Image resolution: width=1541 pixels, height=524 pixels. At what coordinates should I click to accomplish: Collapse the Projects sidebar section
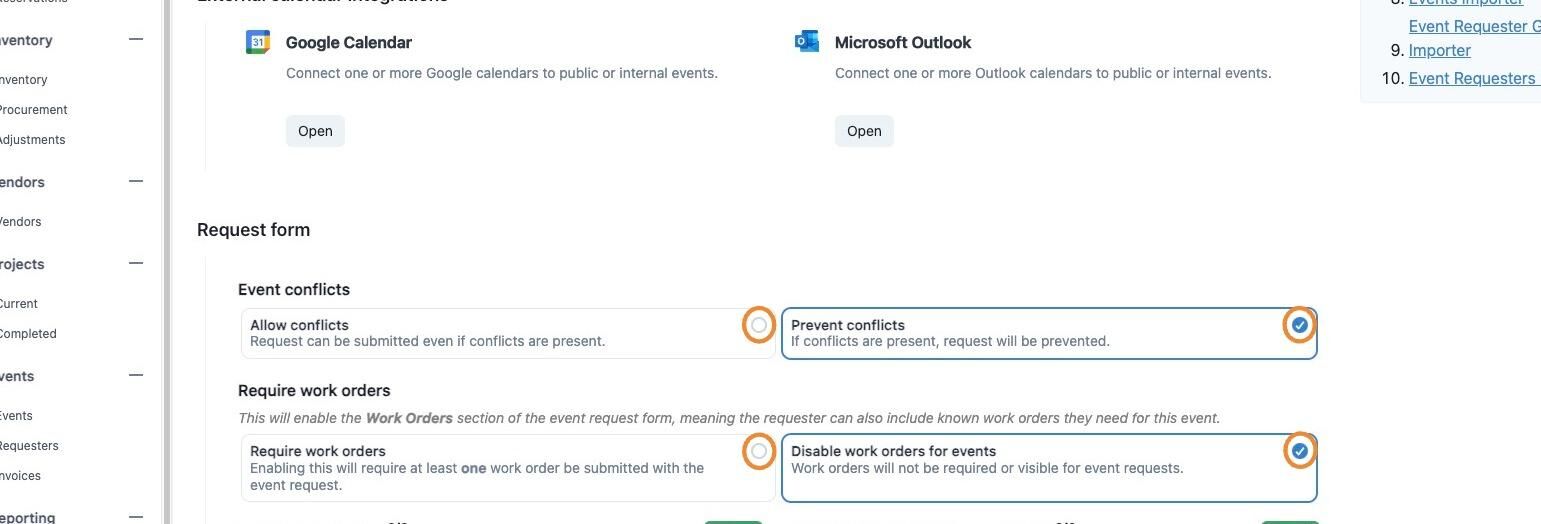(136, 263)
